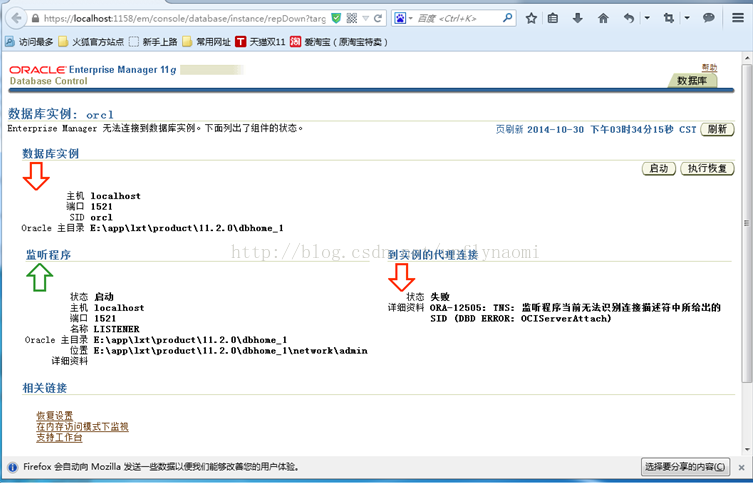Reload the page with the refresh icon
The height and width of the screenshot is (483, 753).
(x=378, y=18)
